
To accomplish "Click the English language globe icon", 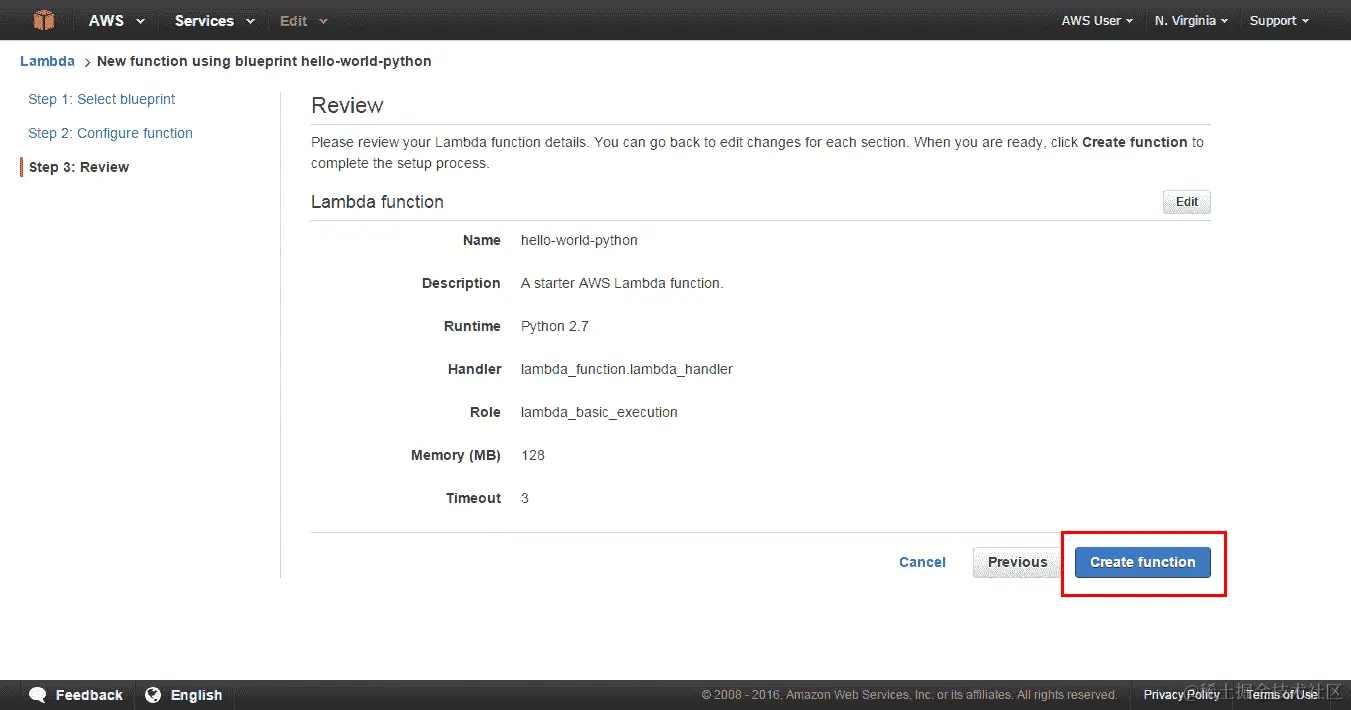I will pos(153,695).
